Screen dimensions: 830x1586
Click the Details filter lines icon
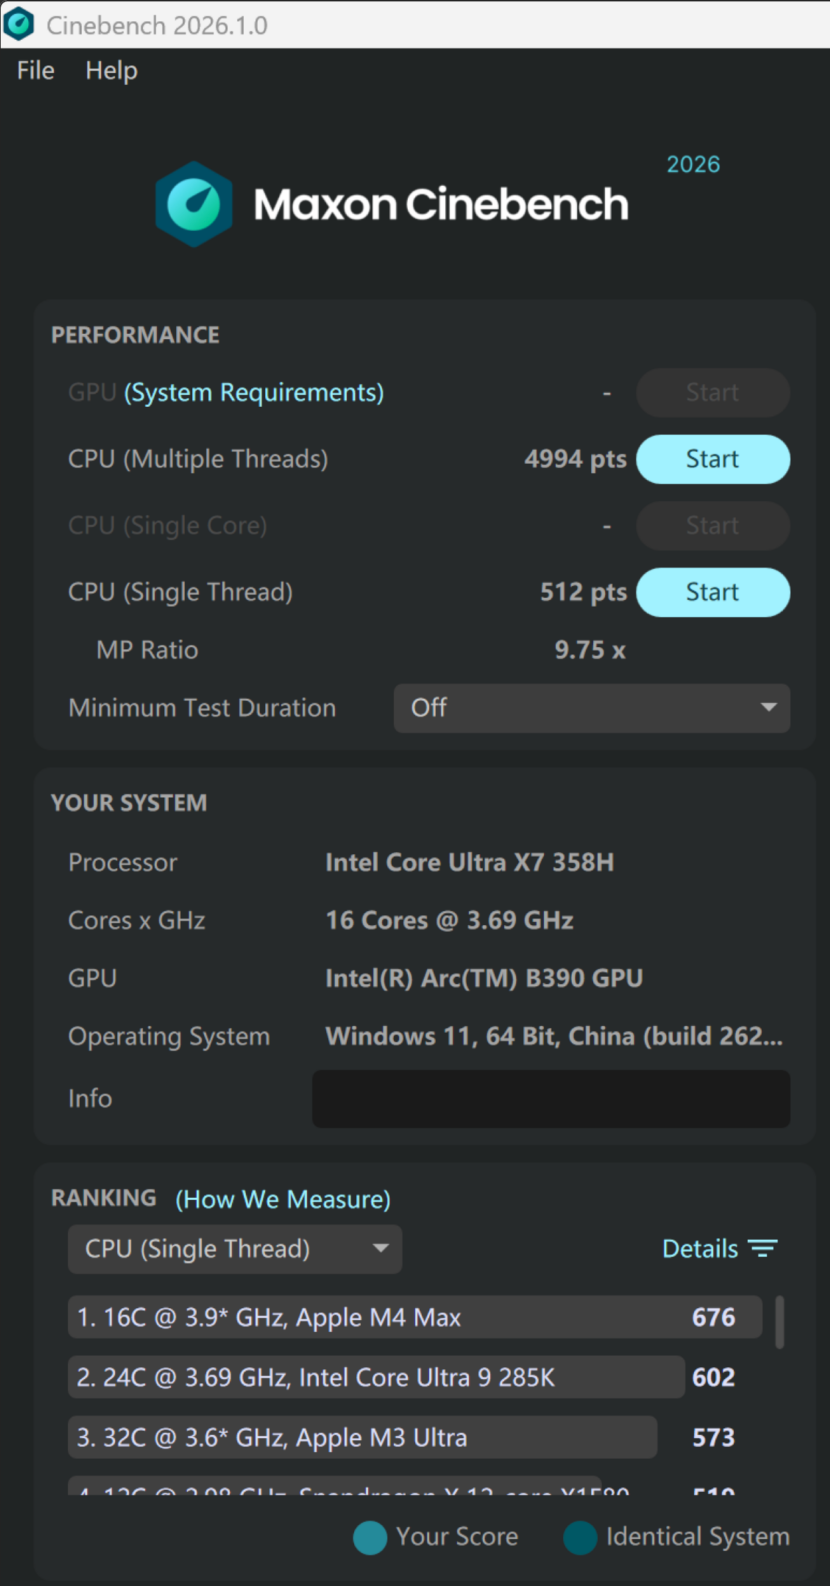(x=763, y=1249)
